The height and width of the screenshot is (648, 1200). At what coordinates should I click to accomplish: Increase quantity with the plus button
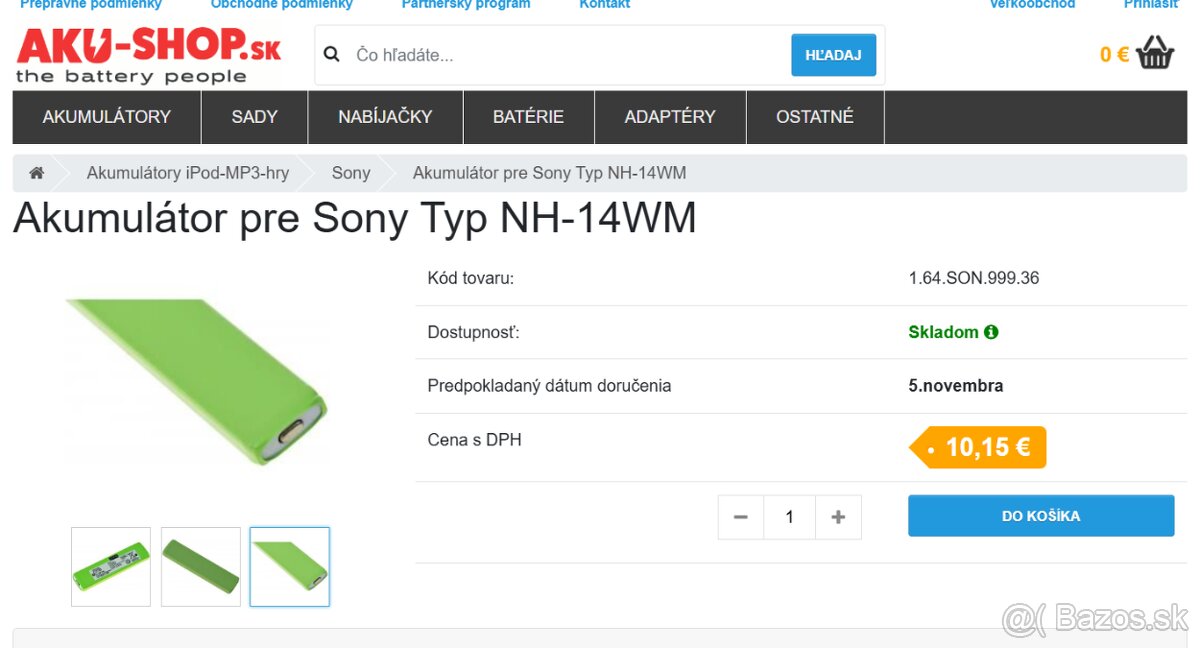tap(838, 517)
